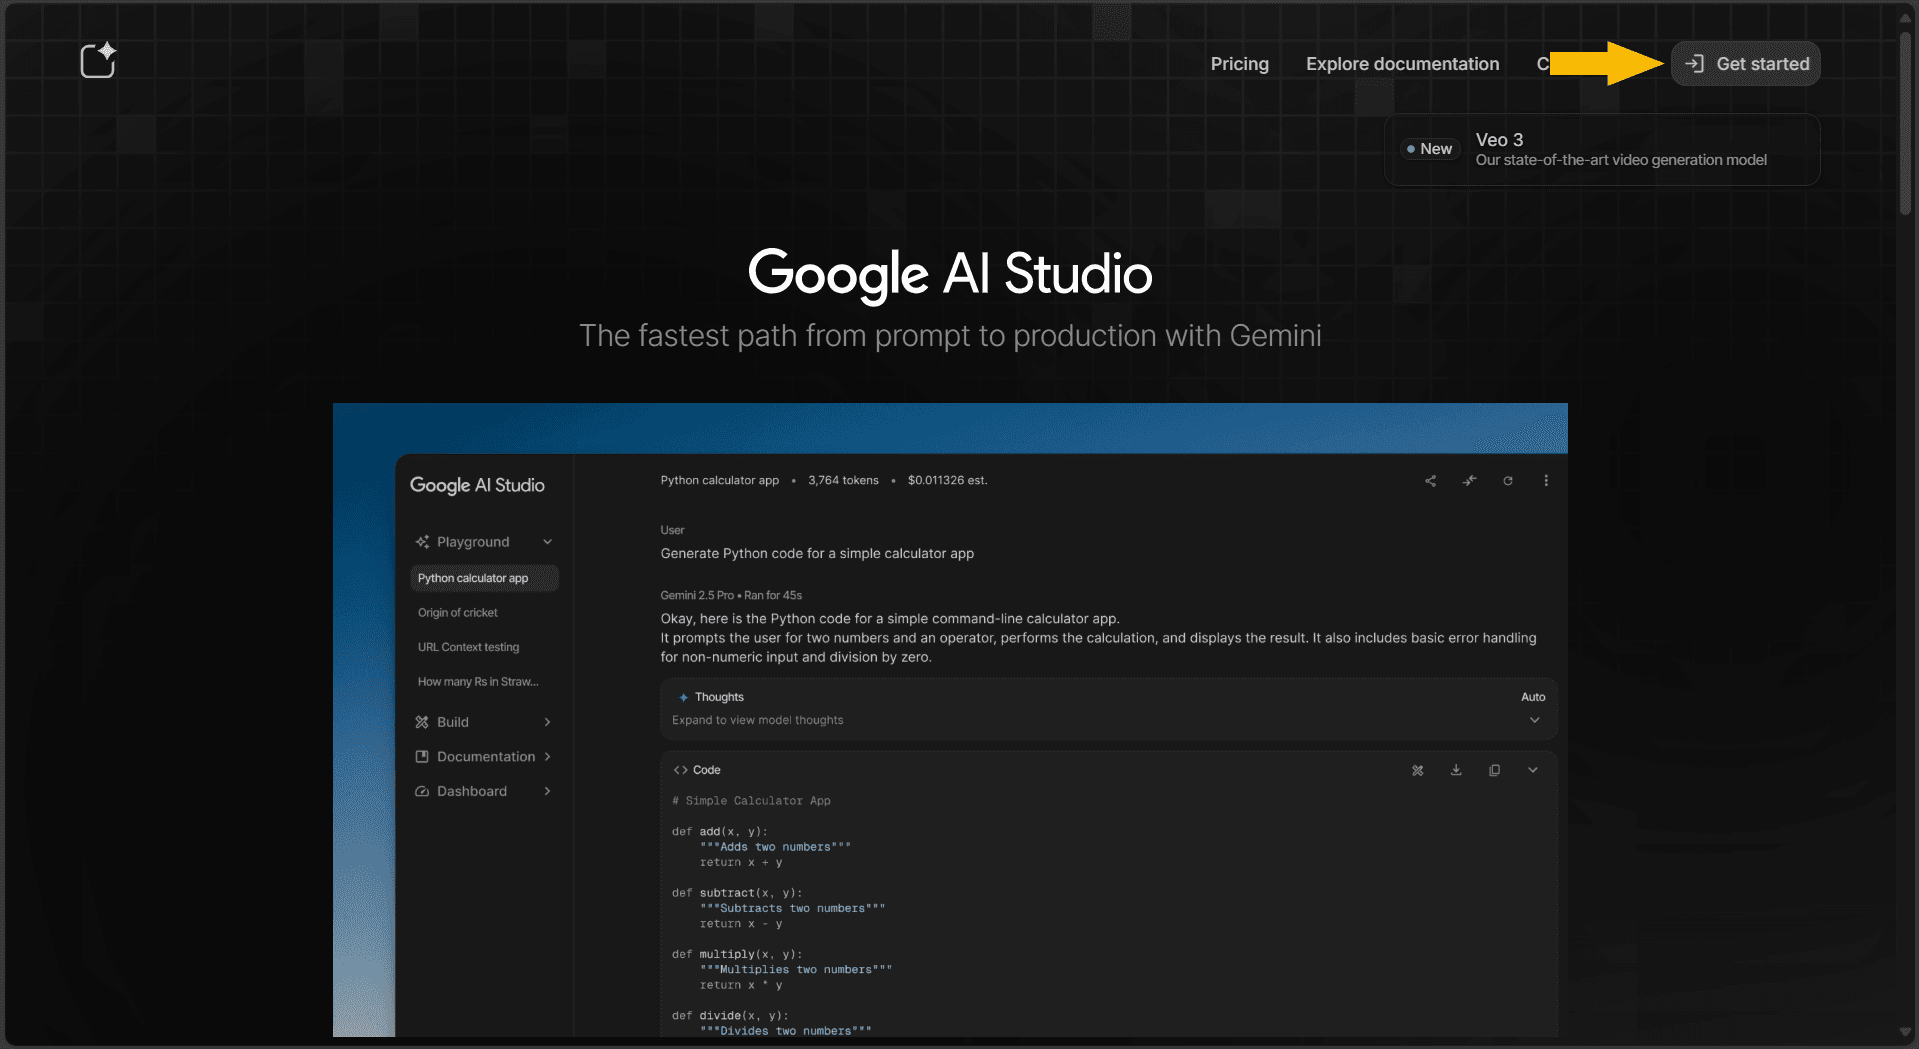Click the page's vertical scrollbar
Image resolution: width=1919 pixels, height=1049 pixels.
tap(1905, 120)
